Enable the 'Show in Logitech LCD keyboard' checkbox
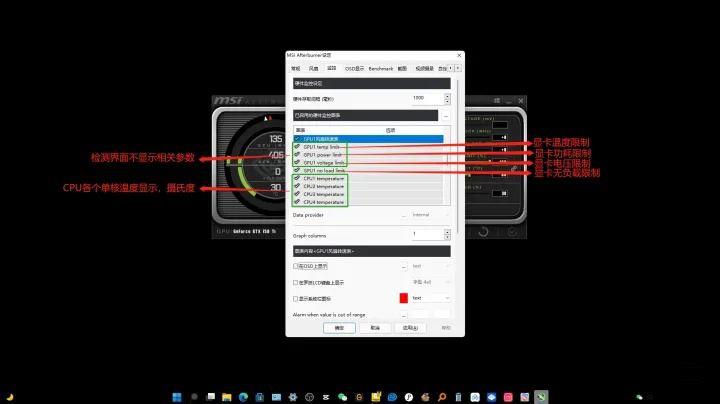This screenshot has height=404, width=720. [295, 282]
